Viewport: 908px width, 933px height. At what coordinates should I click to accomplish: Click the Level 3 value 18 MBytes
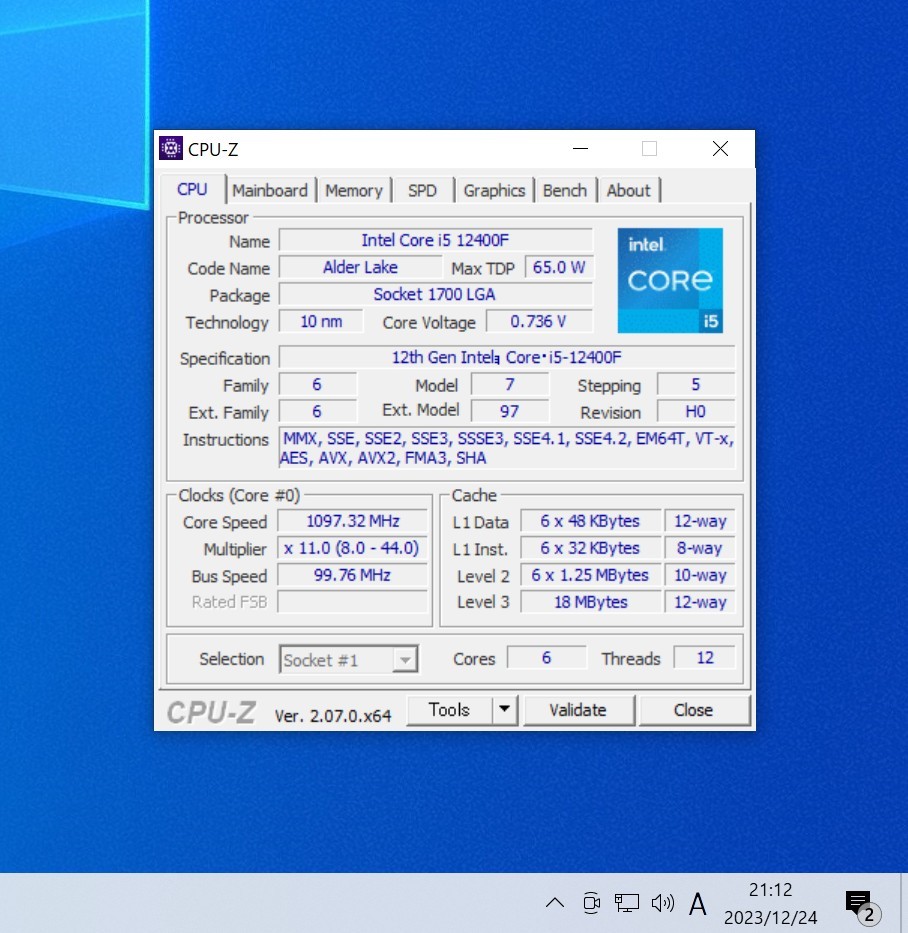(590, 602)
